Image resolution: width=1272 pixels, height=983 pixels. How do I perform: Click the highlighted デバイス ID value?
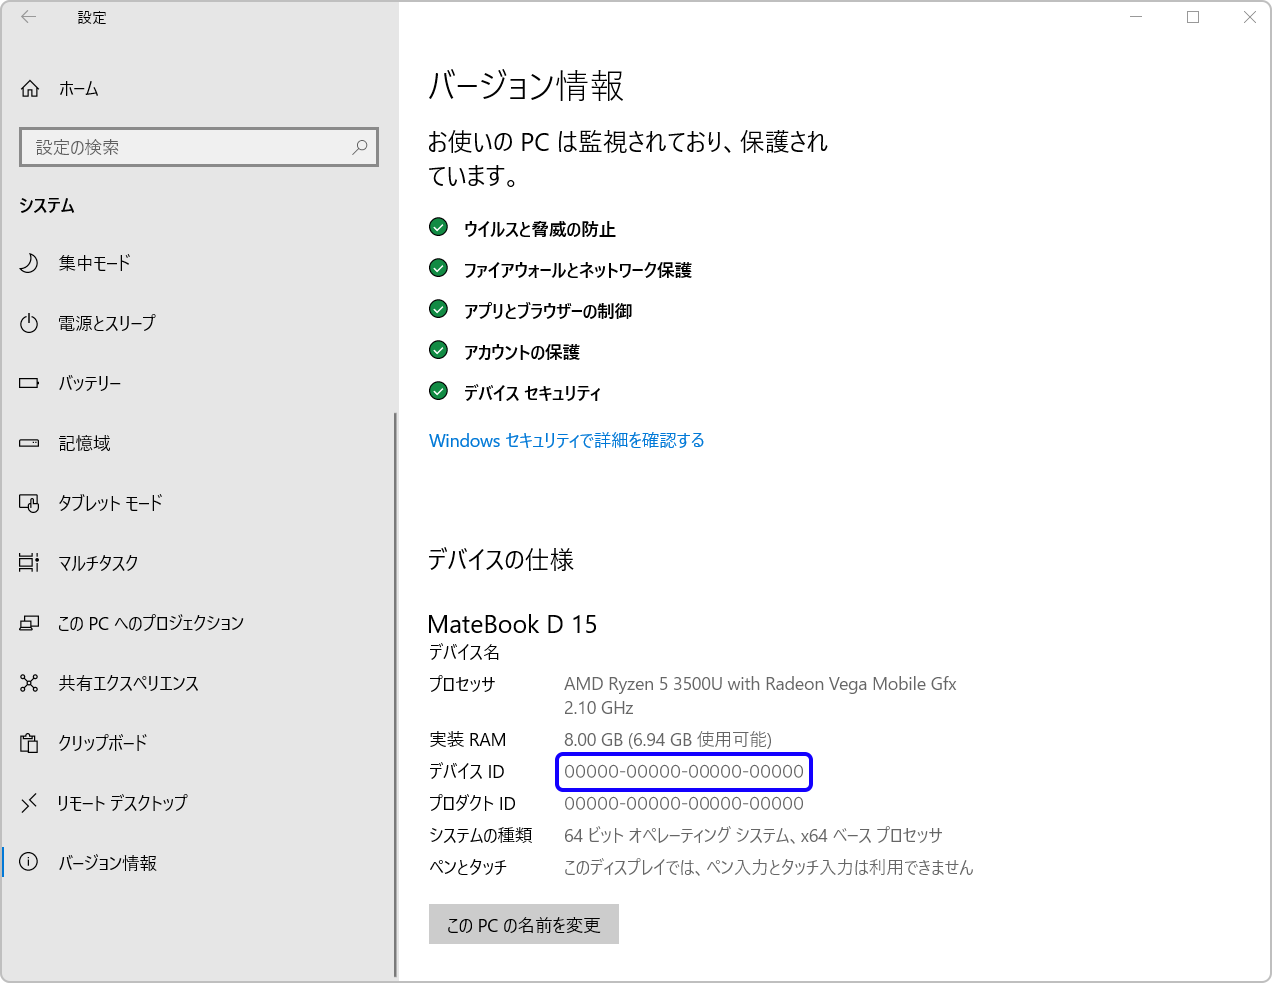[x=684, y=772]
